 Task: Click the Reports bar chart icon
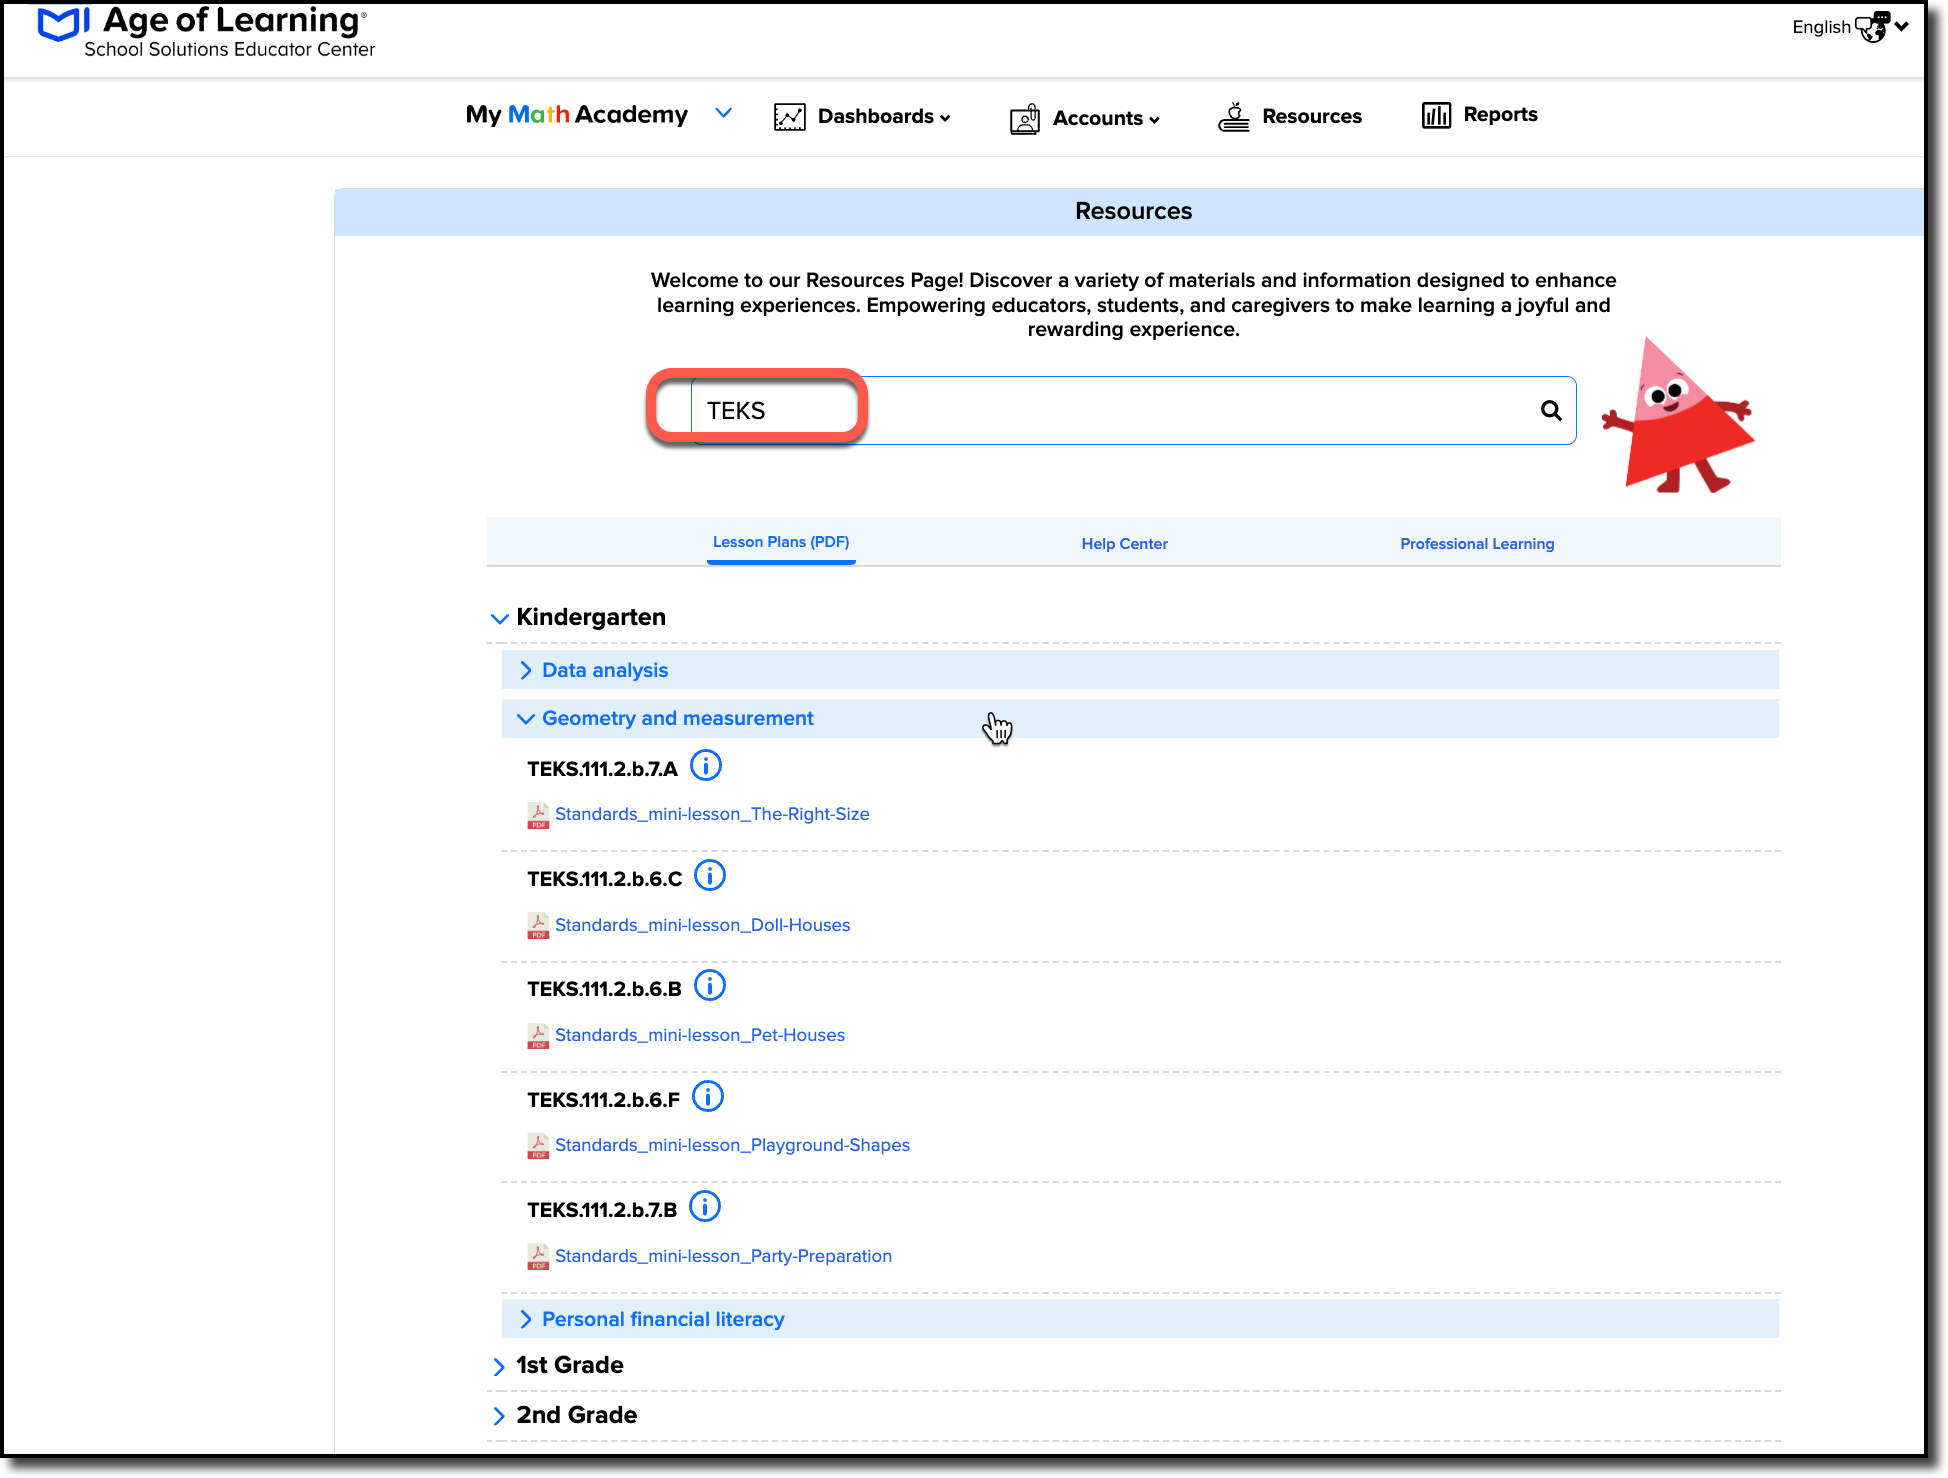point(1436,115)
